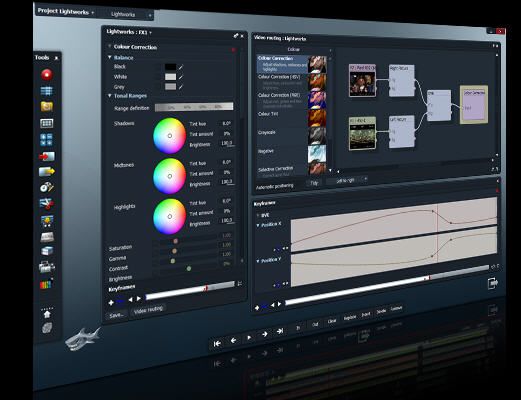This screenshot has height=400, width=521.
Task: Add keyframe in Colour Correction panel
Action: (x=111, y=303)
